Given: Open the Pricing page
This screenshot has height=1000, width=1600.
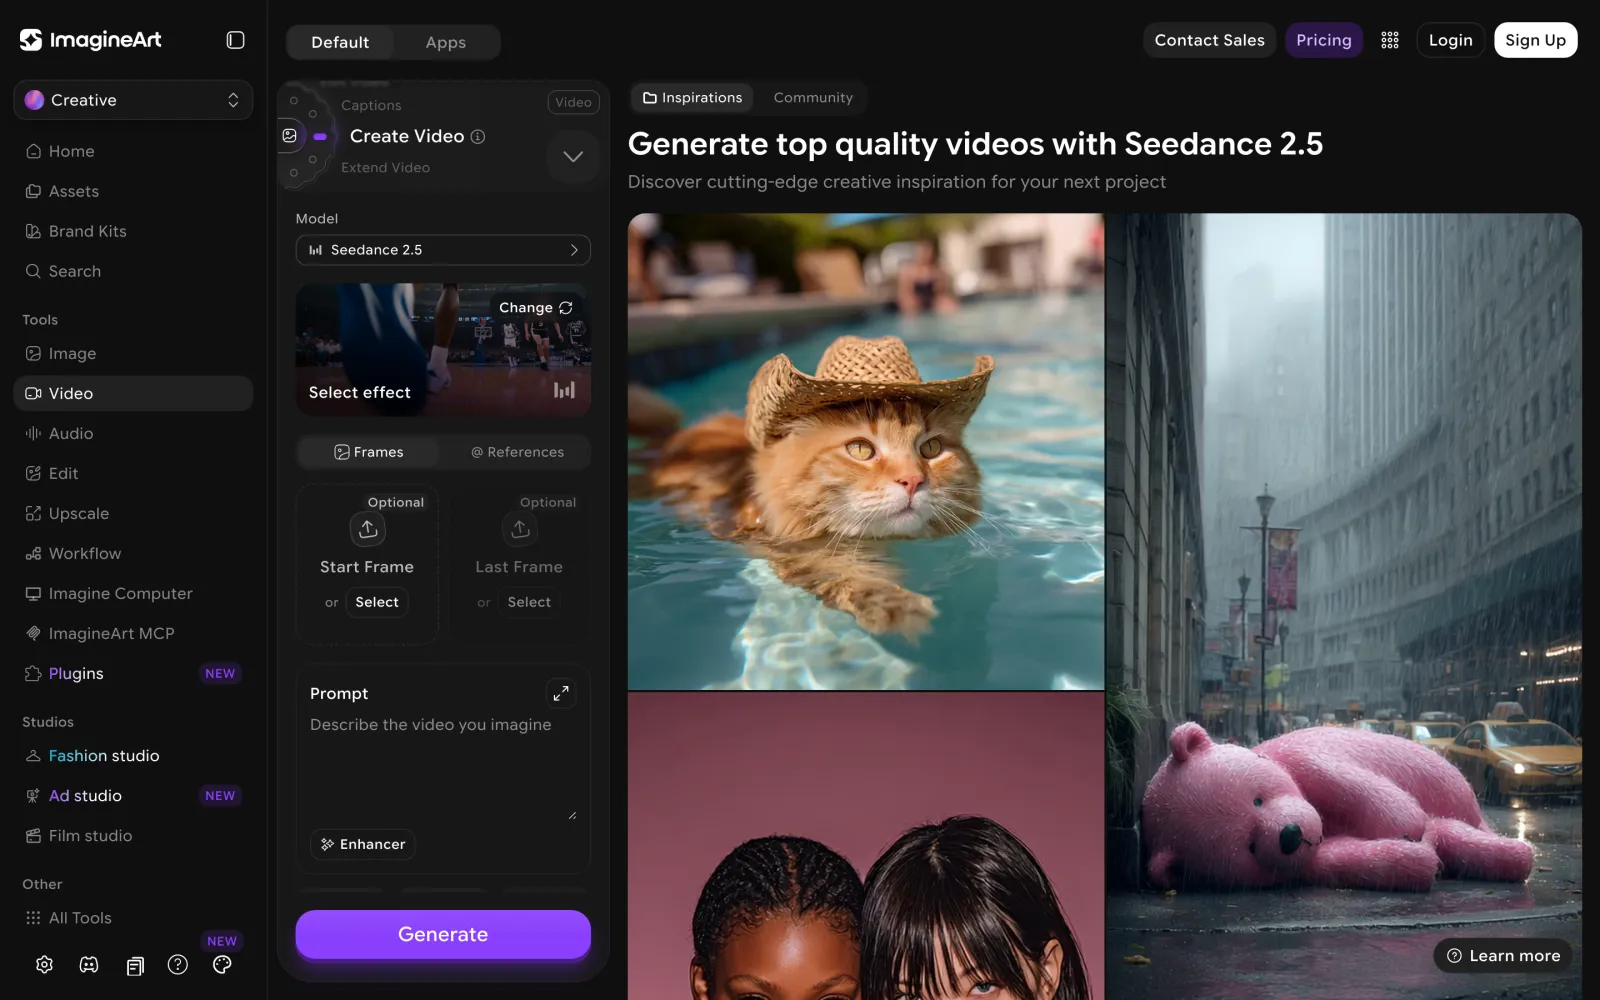Looking at the screenshot, I should (x=1324, y=40).
